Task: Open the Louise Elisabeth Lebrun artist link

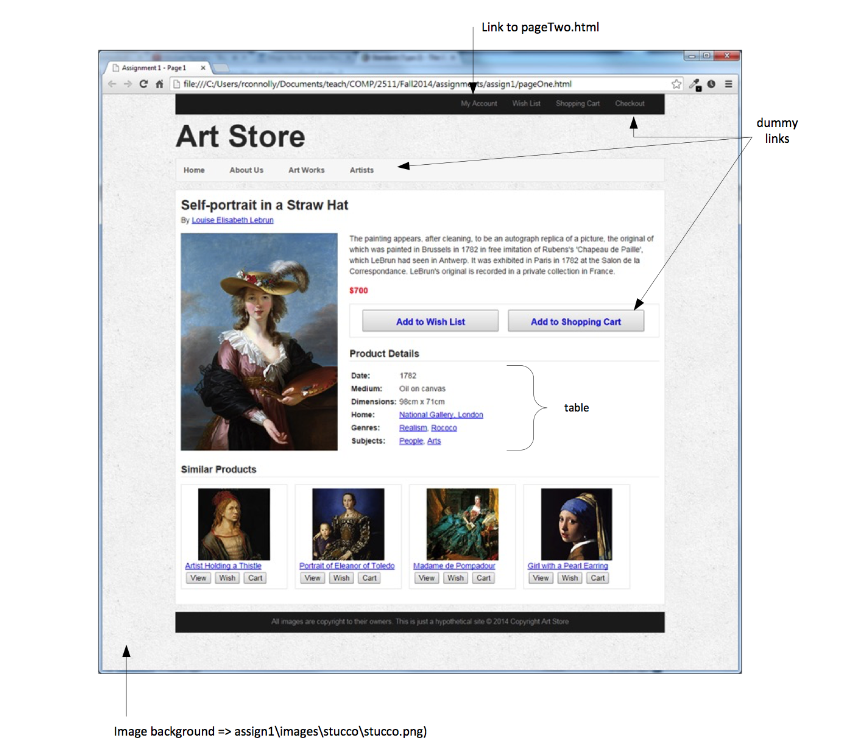Action: click(231, 219)
